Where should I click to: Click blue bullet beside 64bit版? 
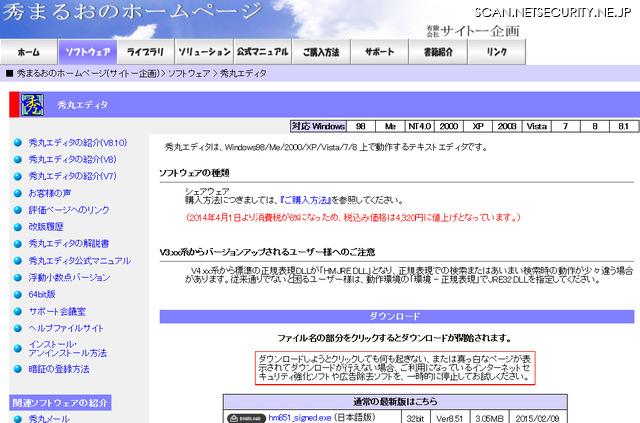pos(18,294)
